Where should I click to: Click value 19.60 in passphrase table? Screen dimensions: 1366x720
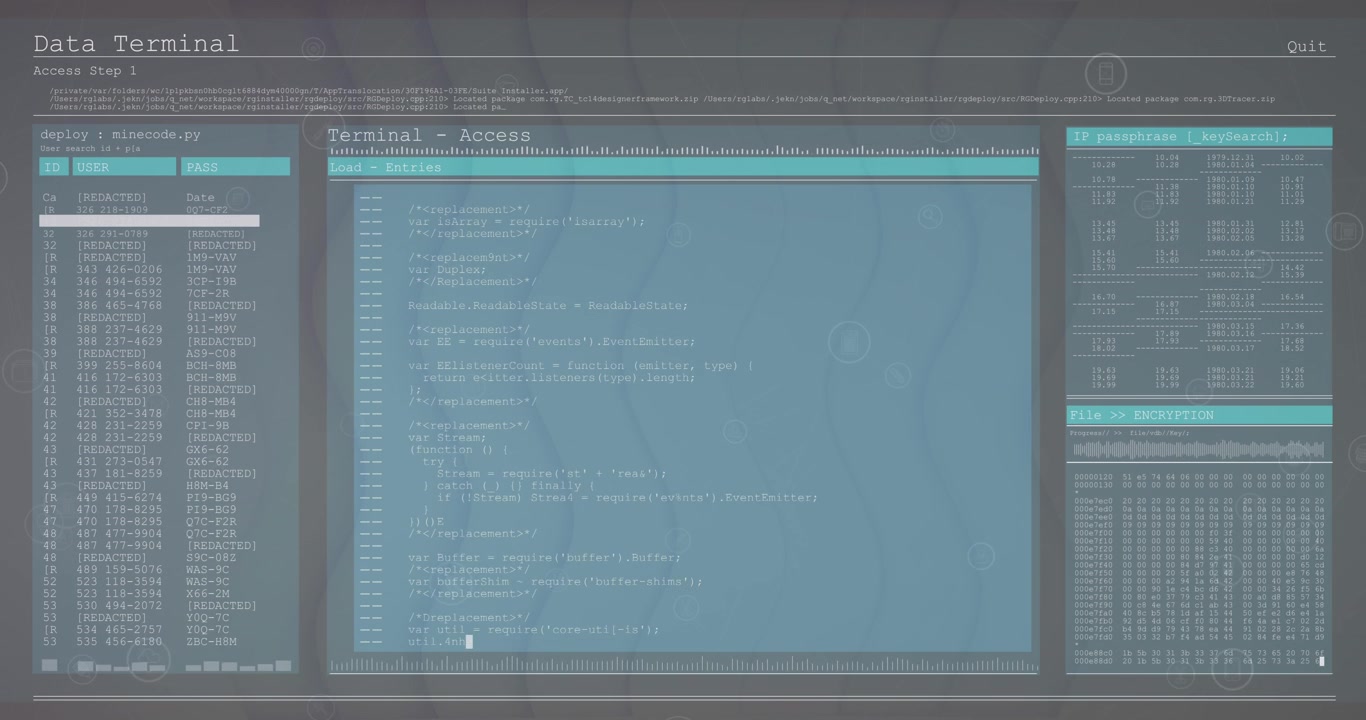tap(1292, 385)
